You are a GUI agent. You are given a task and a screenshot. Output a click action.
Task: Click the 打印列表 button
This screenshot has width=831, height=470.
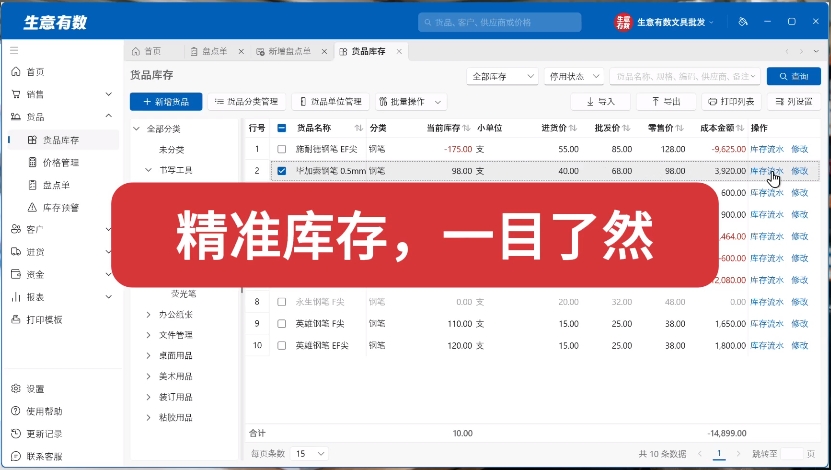[x=731, y=102]
